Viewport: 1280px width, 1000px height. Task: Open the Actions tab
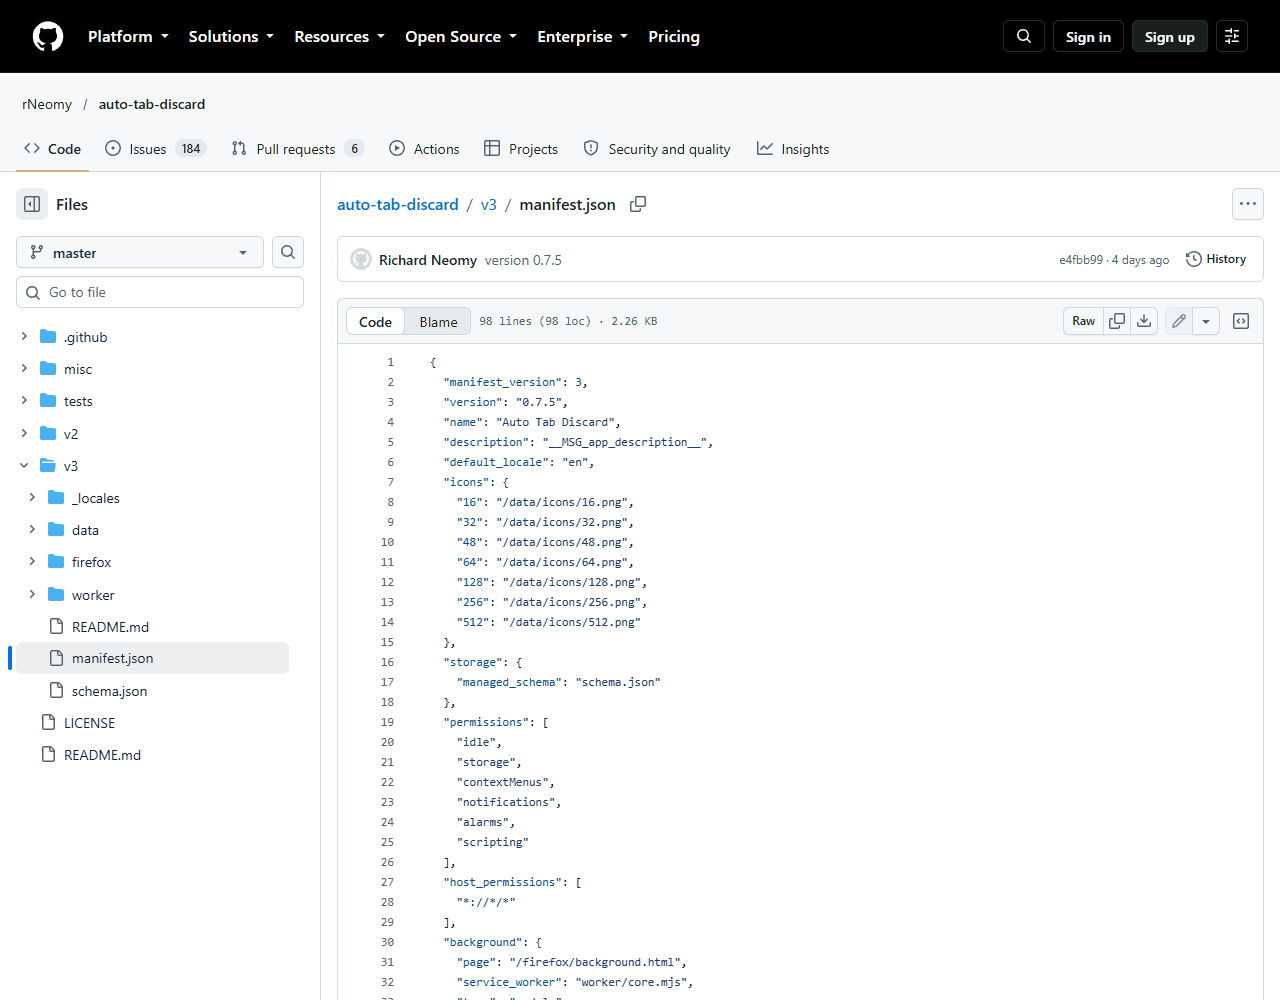[424, 149]
